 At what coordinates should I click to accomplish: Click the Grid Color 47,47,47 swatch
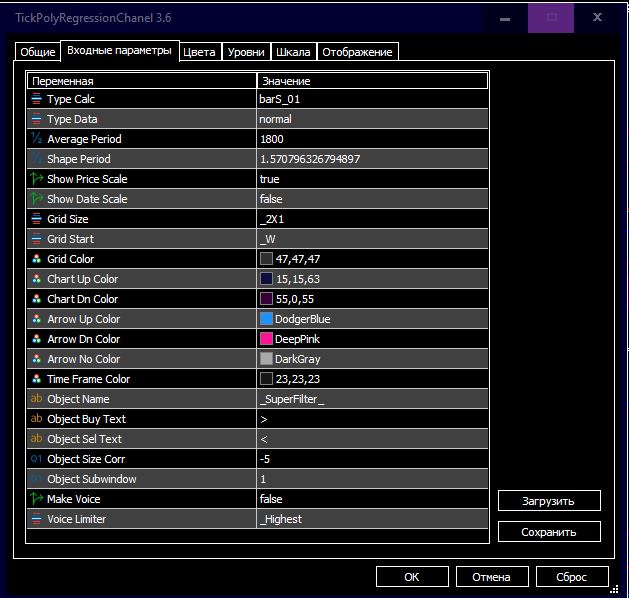(266, 259)
